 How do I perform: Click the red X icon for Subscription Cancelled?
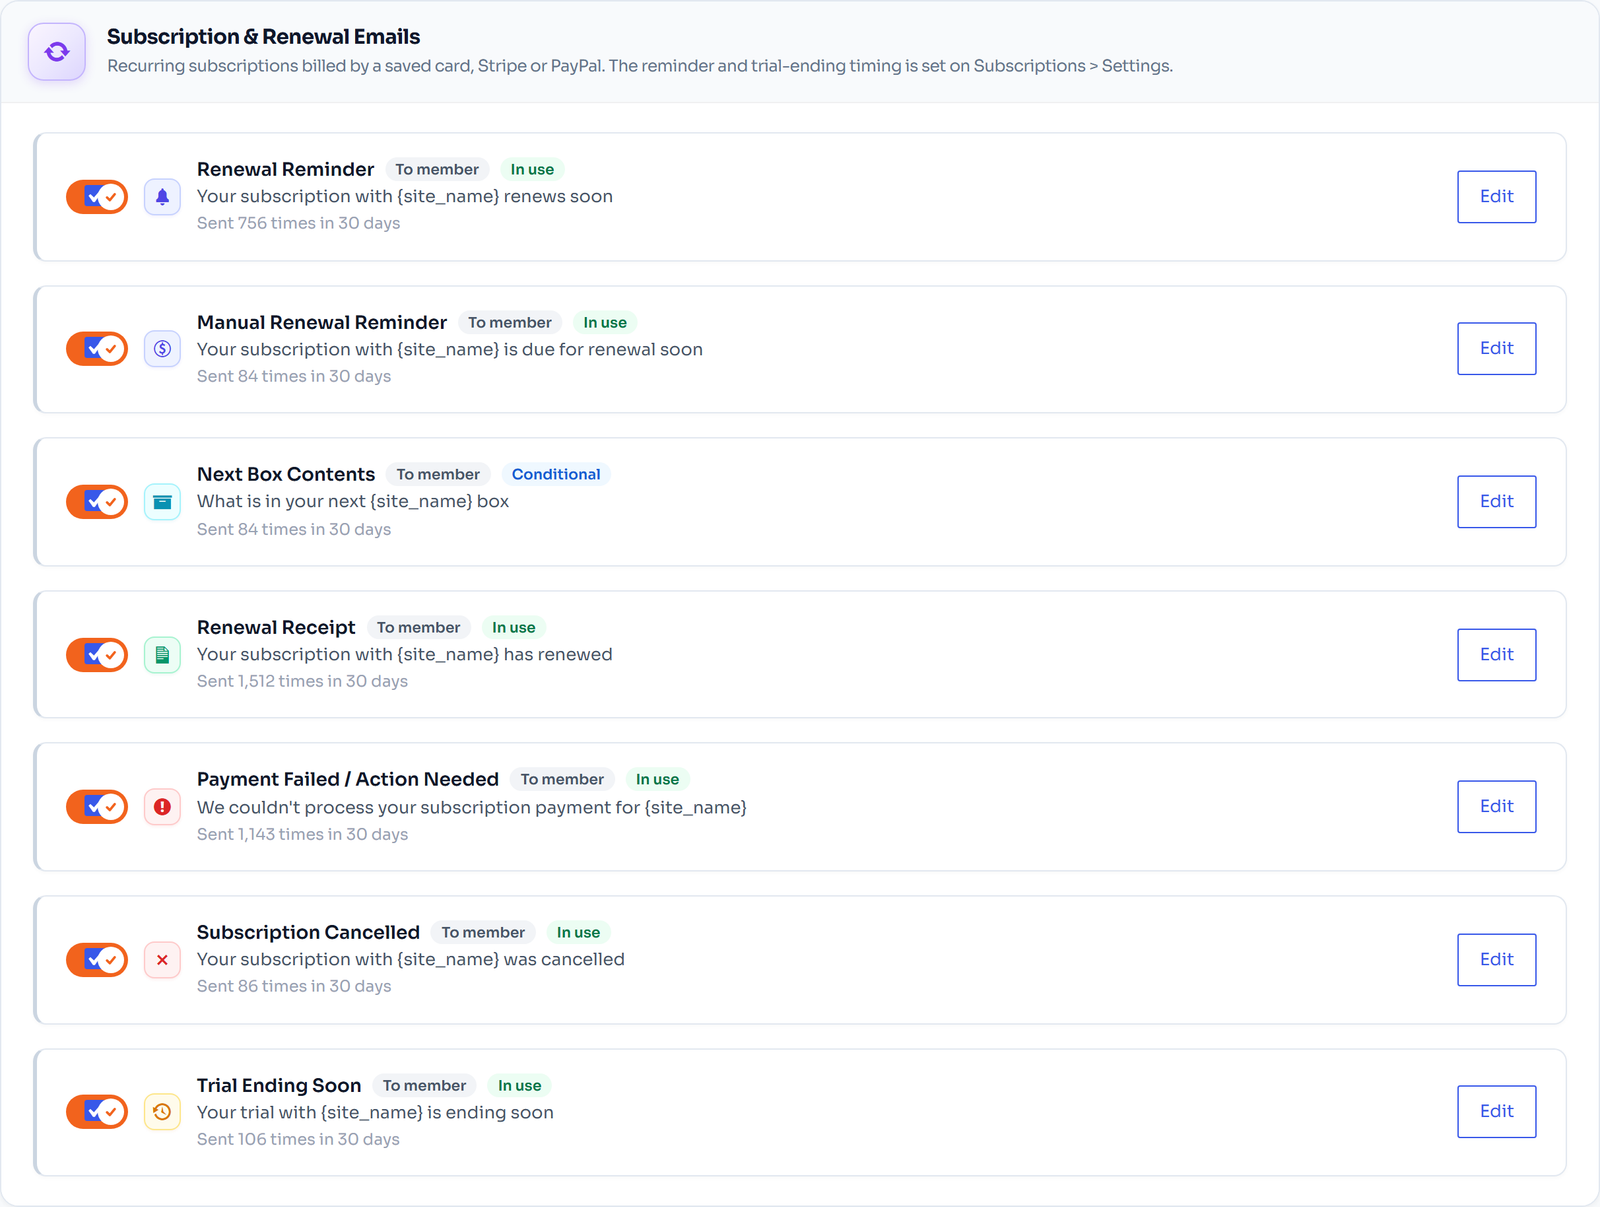tap(162, 960)
